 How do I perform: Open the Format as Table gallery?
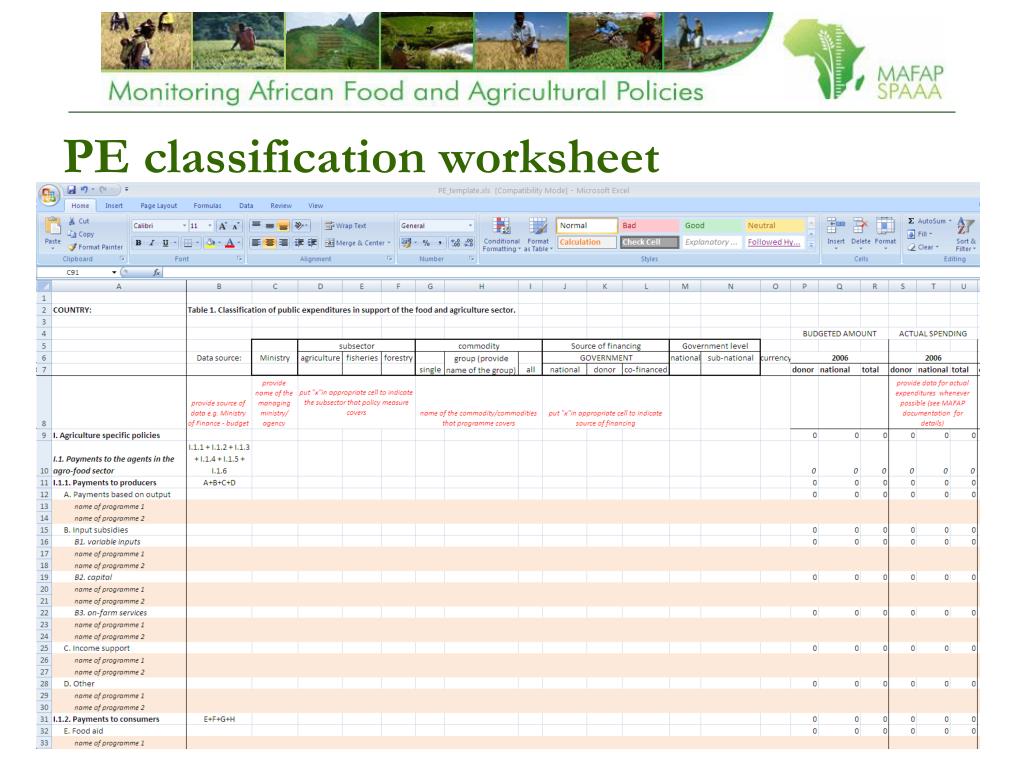click(538, 234)
